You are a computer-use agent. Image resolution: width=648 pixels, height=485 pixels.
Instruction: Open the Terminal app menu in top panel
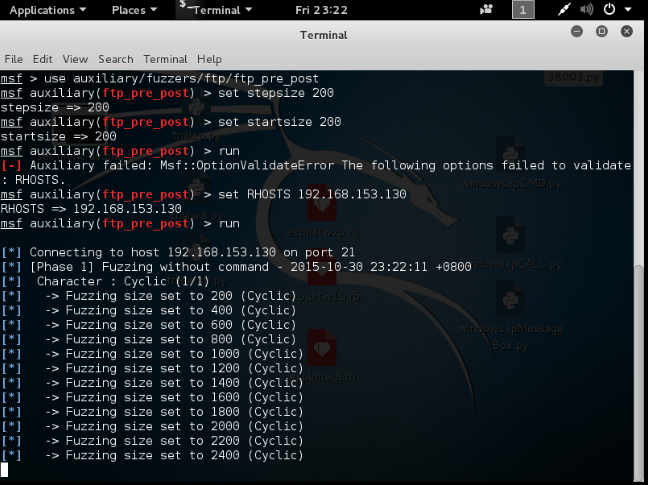[213, 10]
